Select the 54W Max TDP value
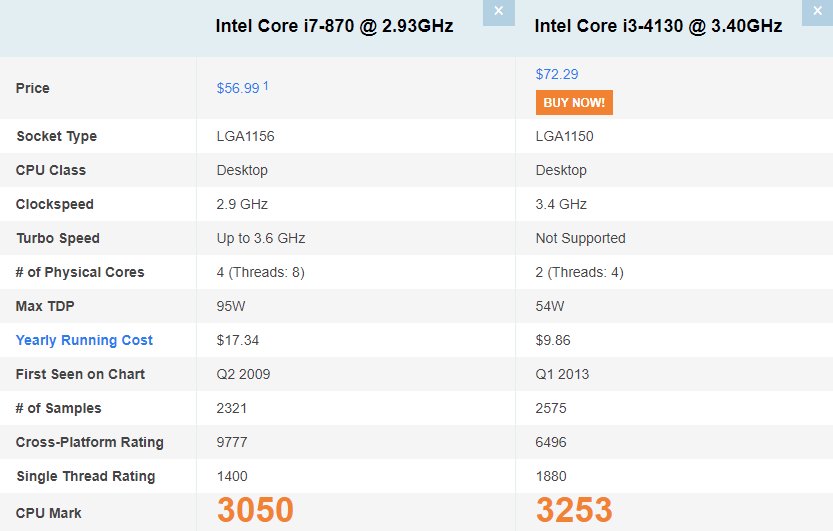 point(550,306)
